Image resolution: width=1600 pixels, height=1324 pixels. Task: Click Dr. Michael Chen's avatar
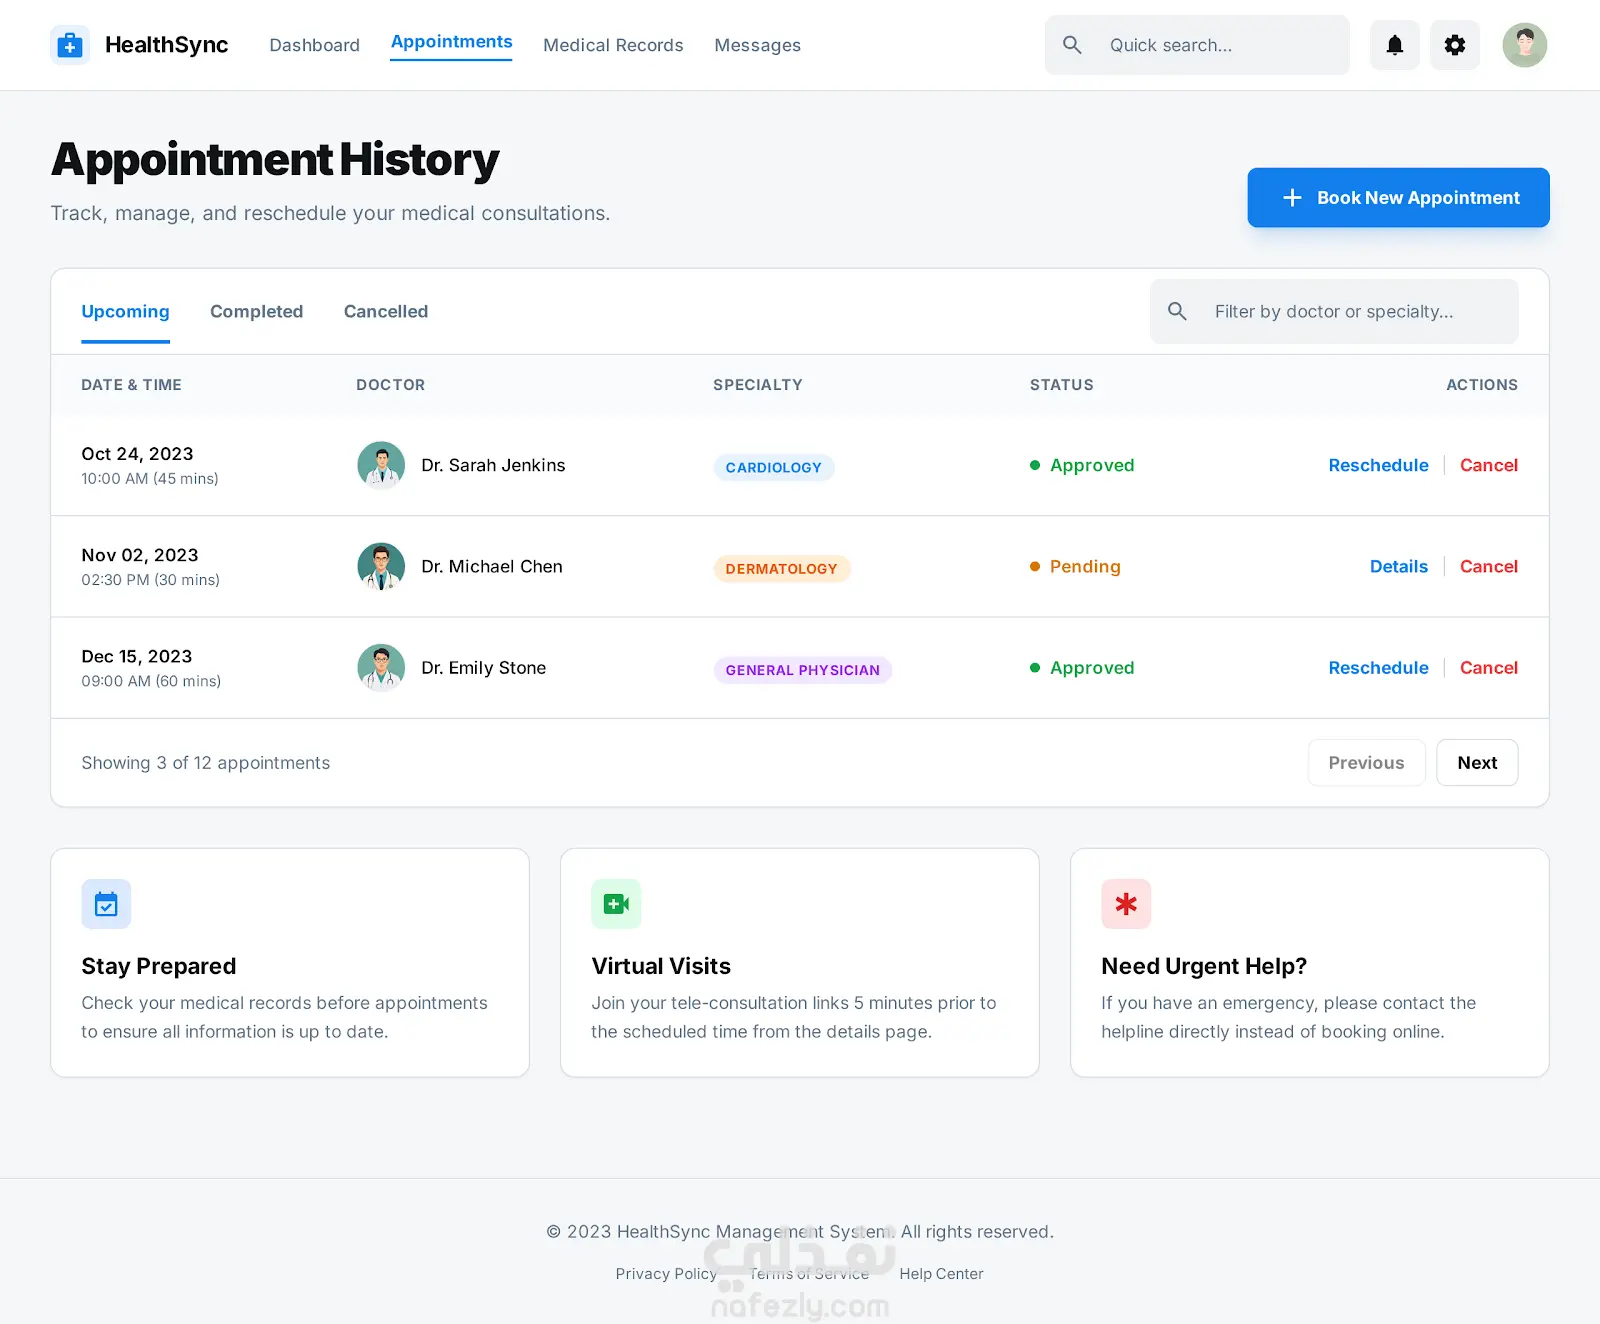[x=381, y=567]
